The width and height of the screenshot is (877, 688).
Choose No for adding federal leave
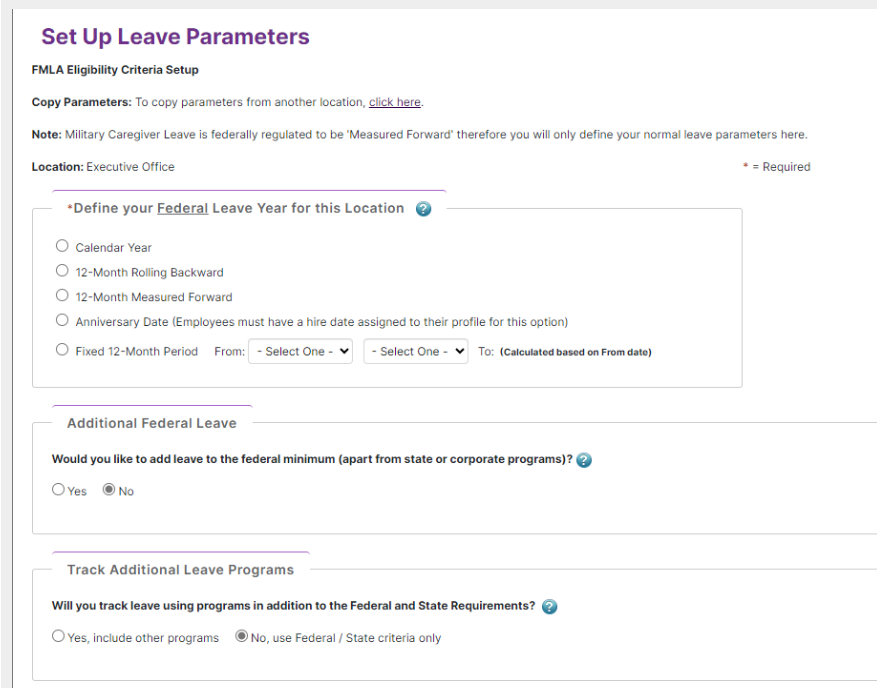tap(109, 489)
